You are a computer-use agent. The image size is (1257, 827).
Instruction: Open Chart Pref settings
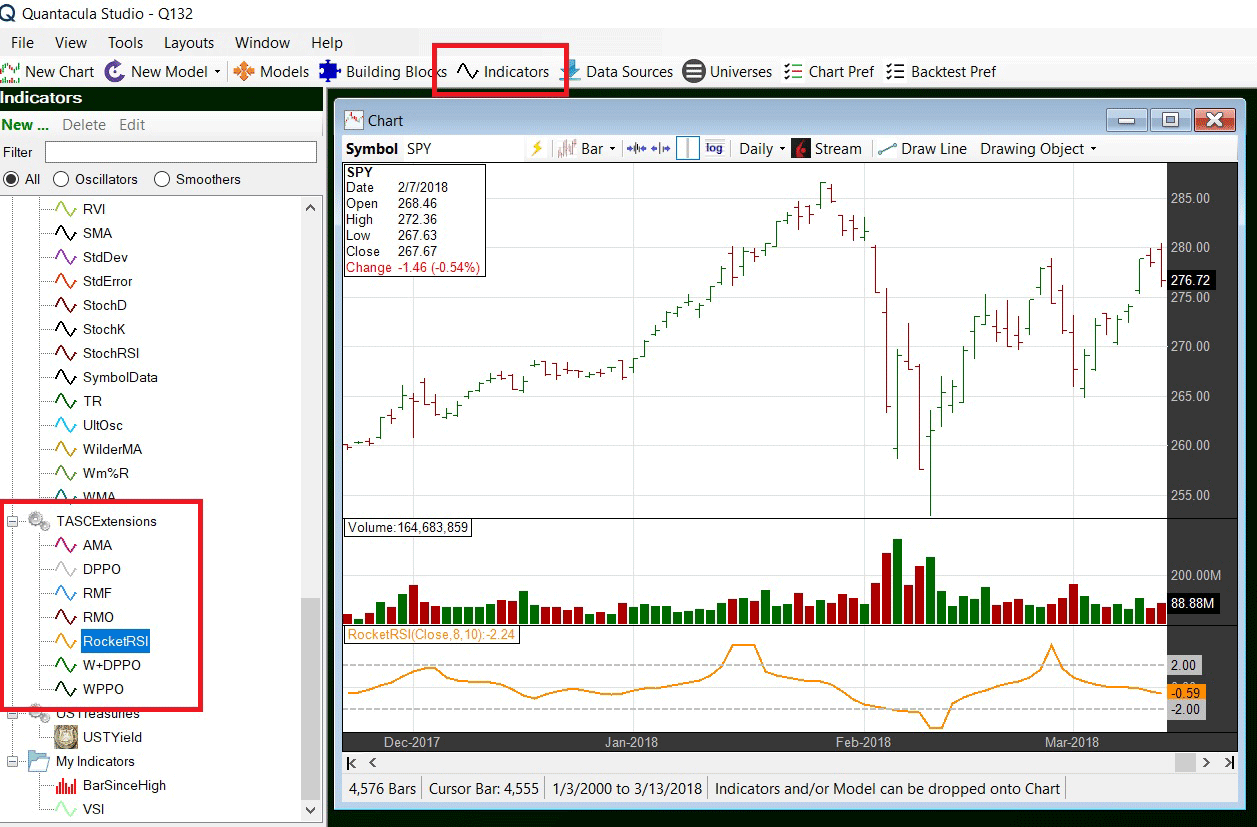[829, 72]
